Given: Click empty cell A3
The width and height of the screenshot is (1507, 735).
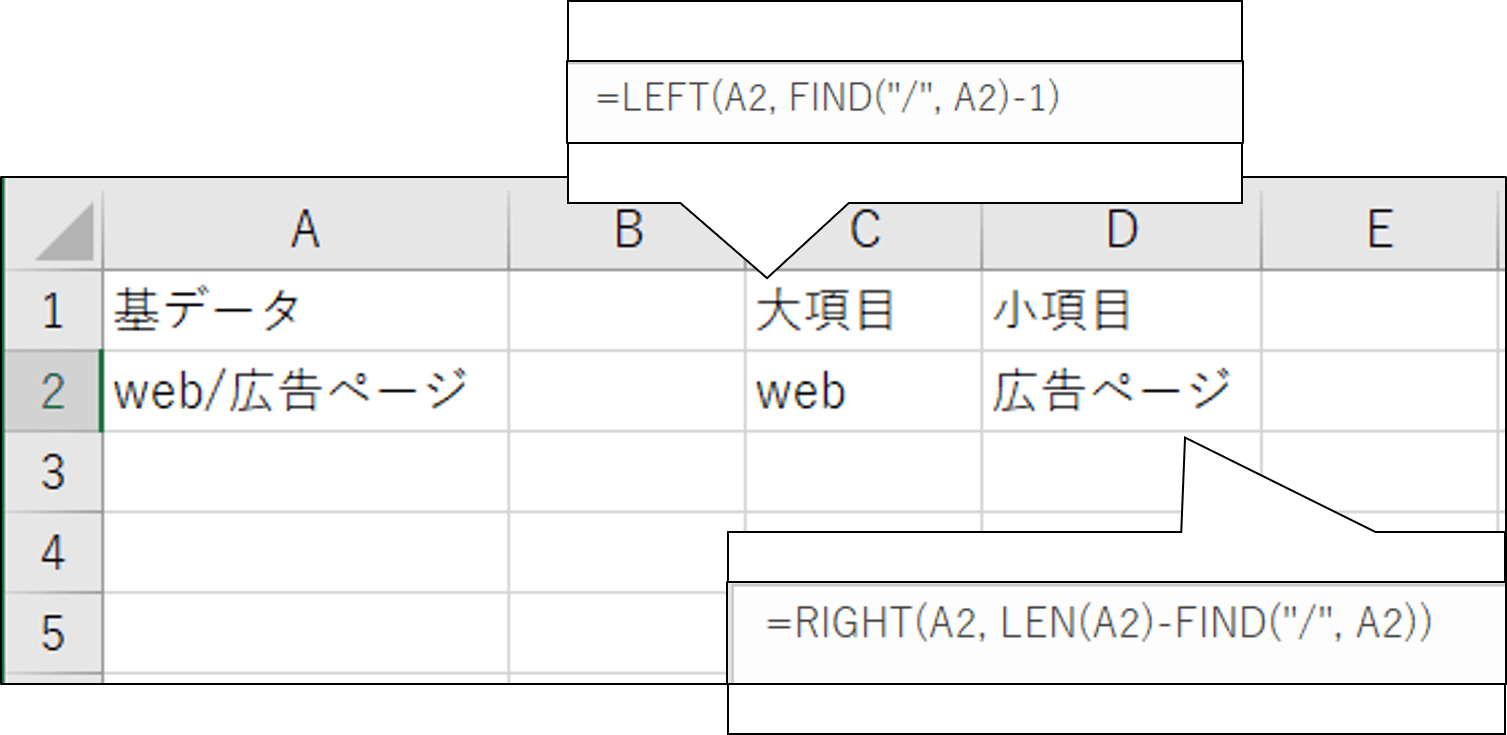Looking at the screenshot, I should (305, 472).
